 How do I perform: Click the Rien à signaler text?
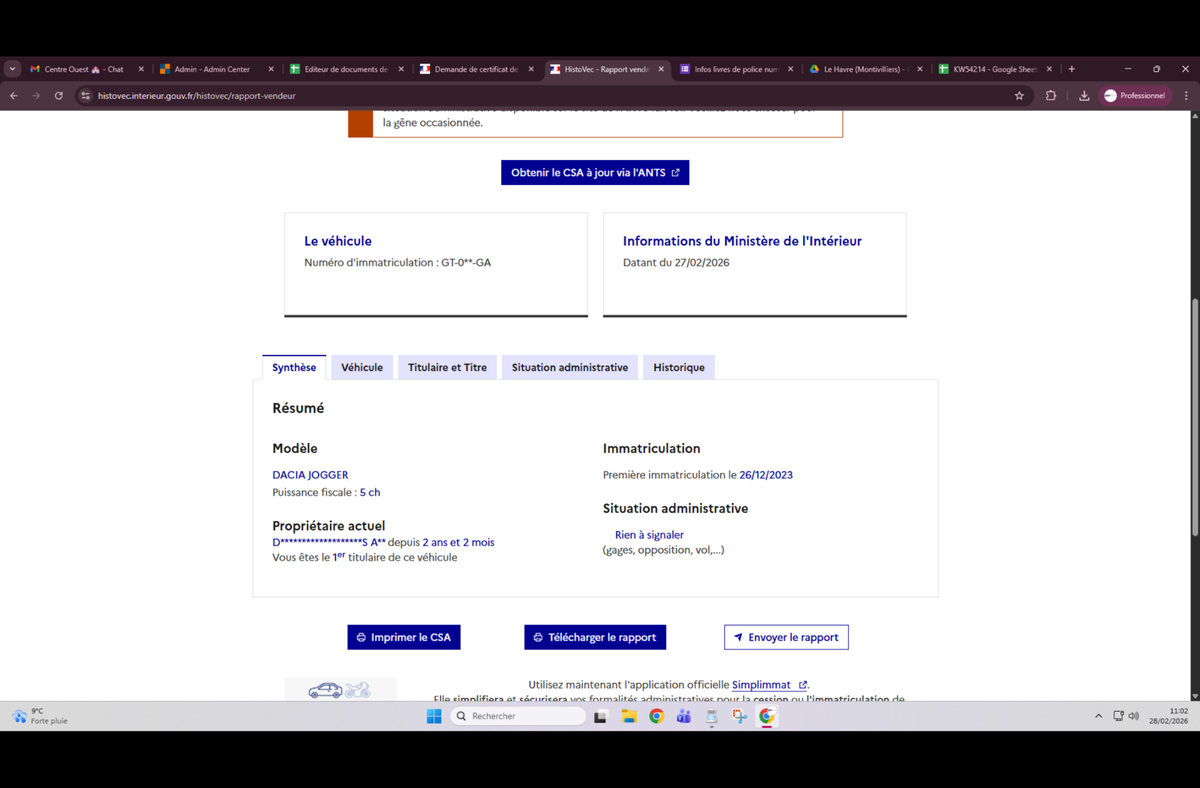[x=649, y=535]
